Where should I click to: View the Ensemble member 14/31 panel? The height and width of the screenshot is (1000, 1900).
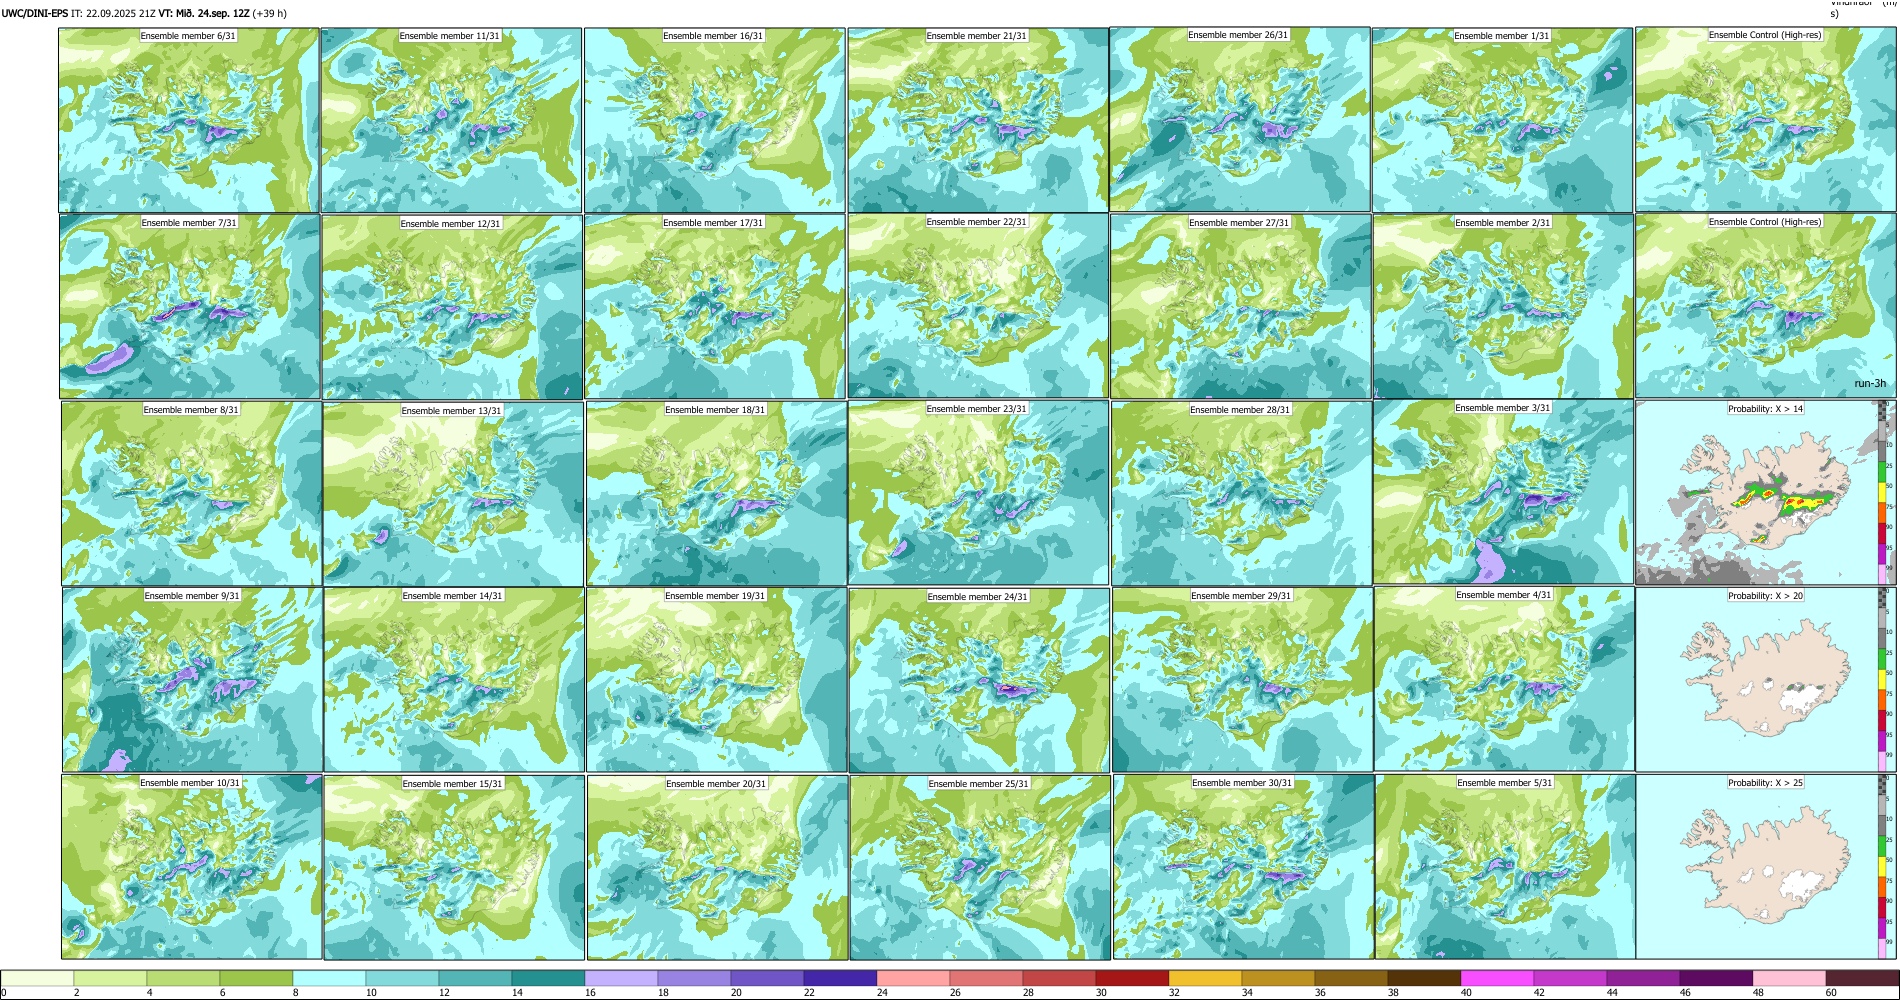tap(454, 680)
